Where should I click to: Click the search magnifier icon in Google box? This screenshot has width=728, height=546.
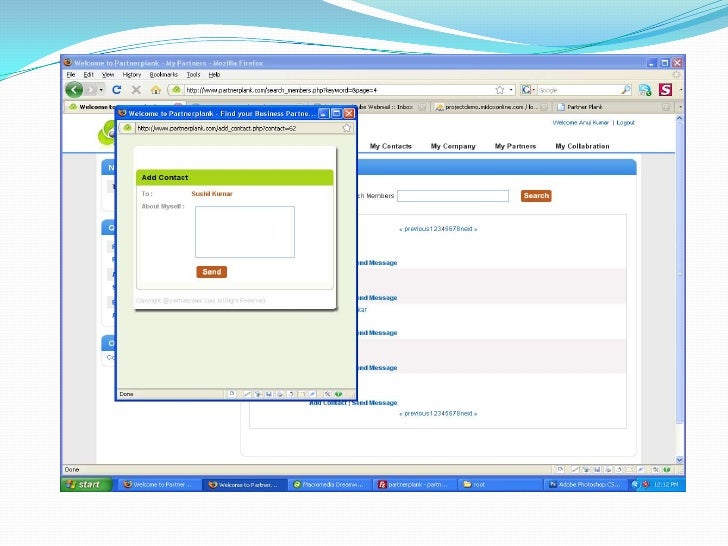(x=626, y=90)
